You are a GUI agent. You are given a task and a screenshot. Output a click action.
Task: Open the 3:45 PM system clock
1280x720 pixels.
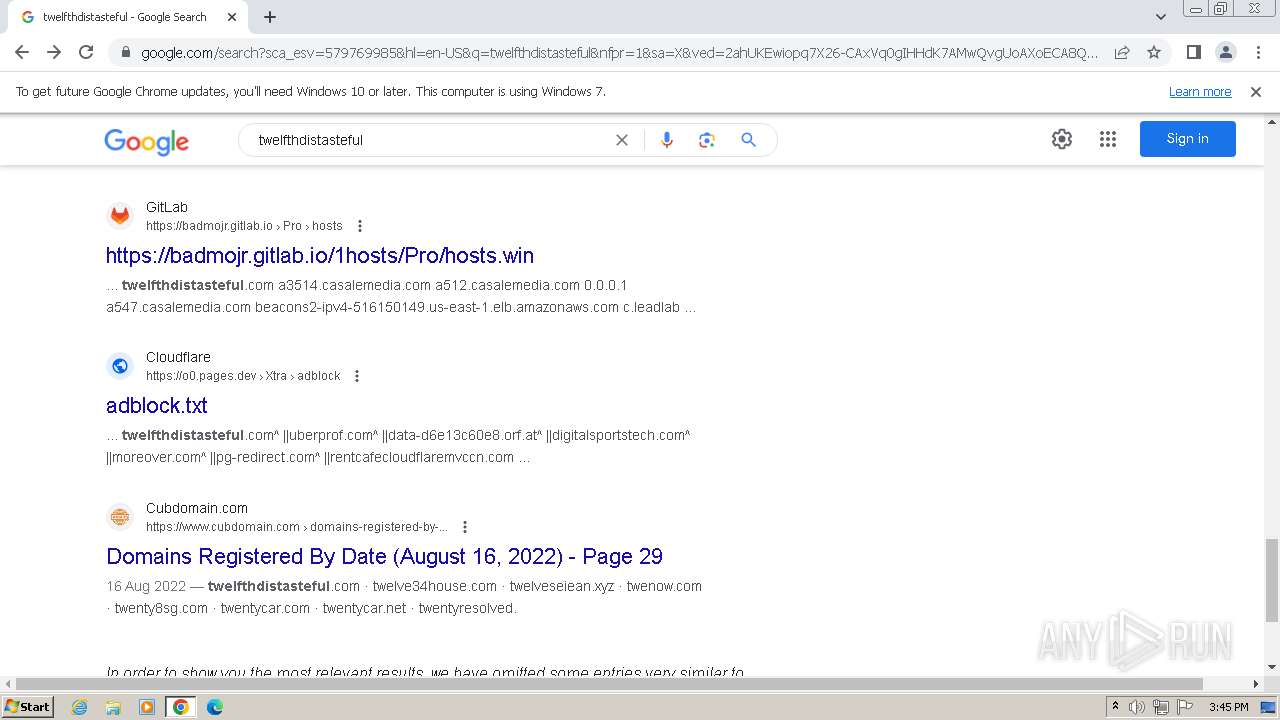pos(1229,707)
